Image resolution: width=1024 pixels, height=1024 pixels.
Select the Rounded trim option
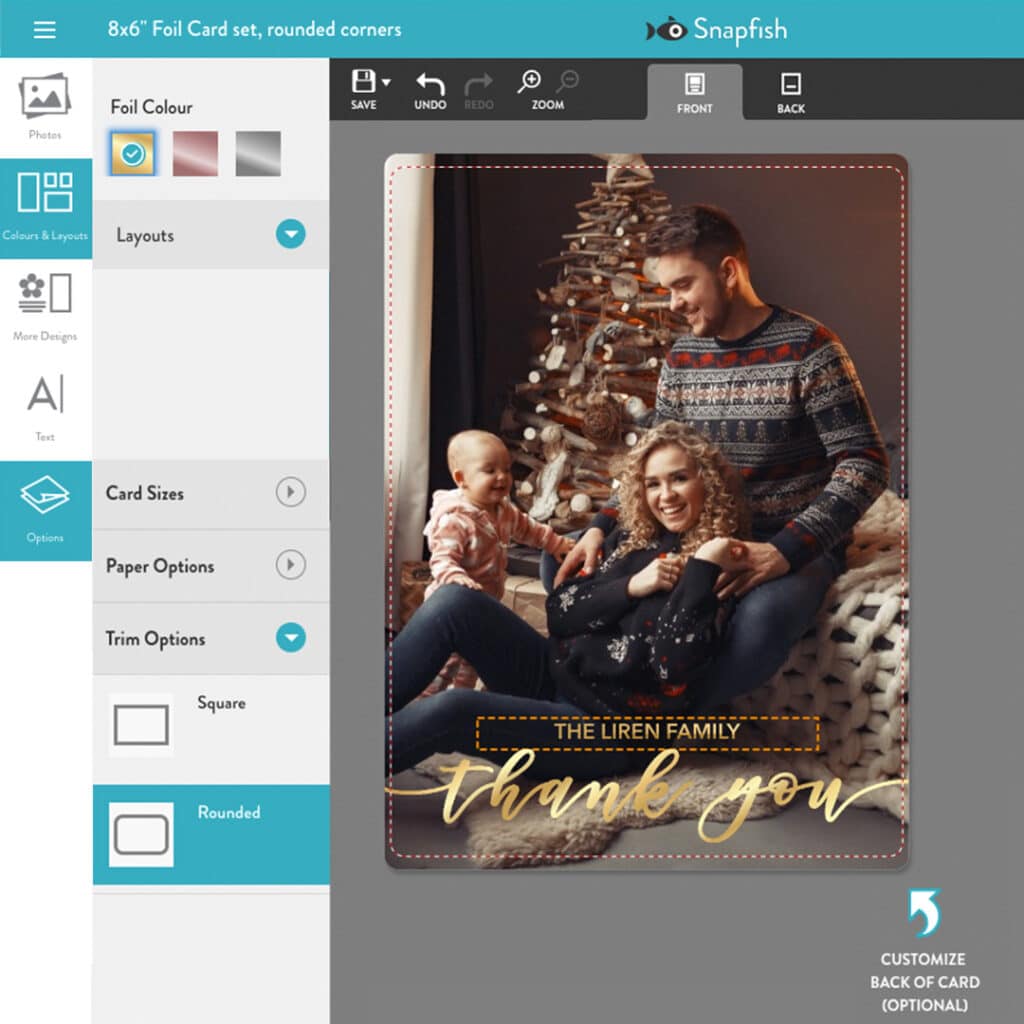(141, 835)
